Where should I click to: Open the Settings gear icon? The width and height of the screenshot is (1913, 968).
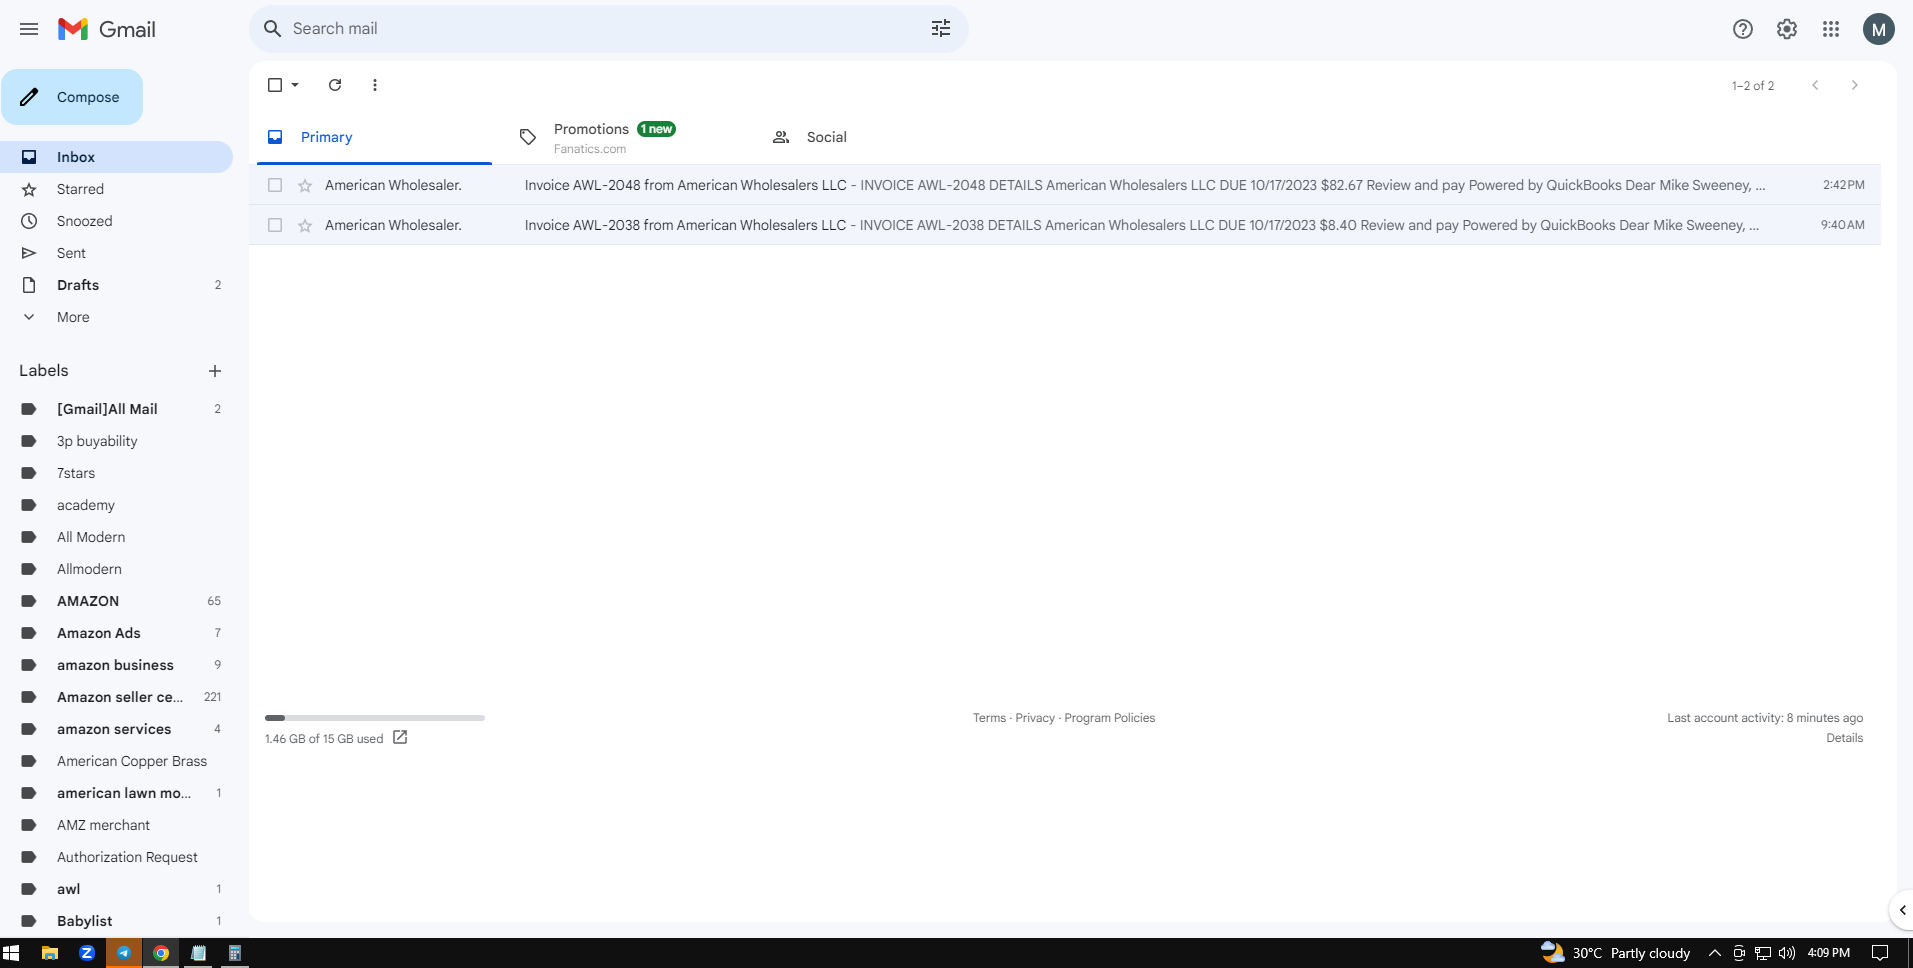(x=1787, y=29)
